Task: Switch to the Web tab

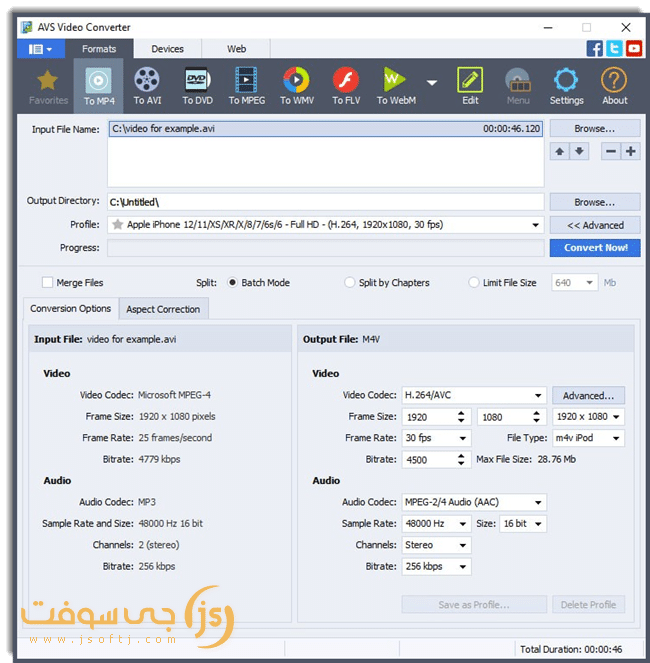Action: [x=236, y=49]
